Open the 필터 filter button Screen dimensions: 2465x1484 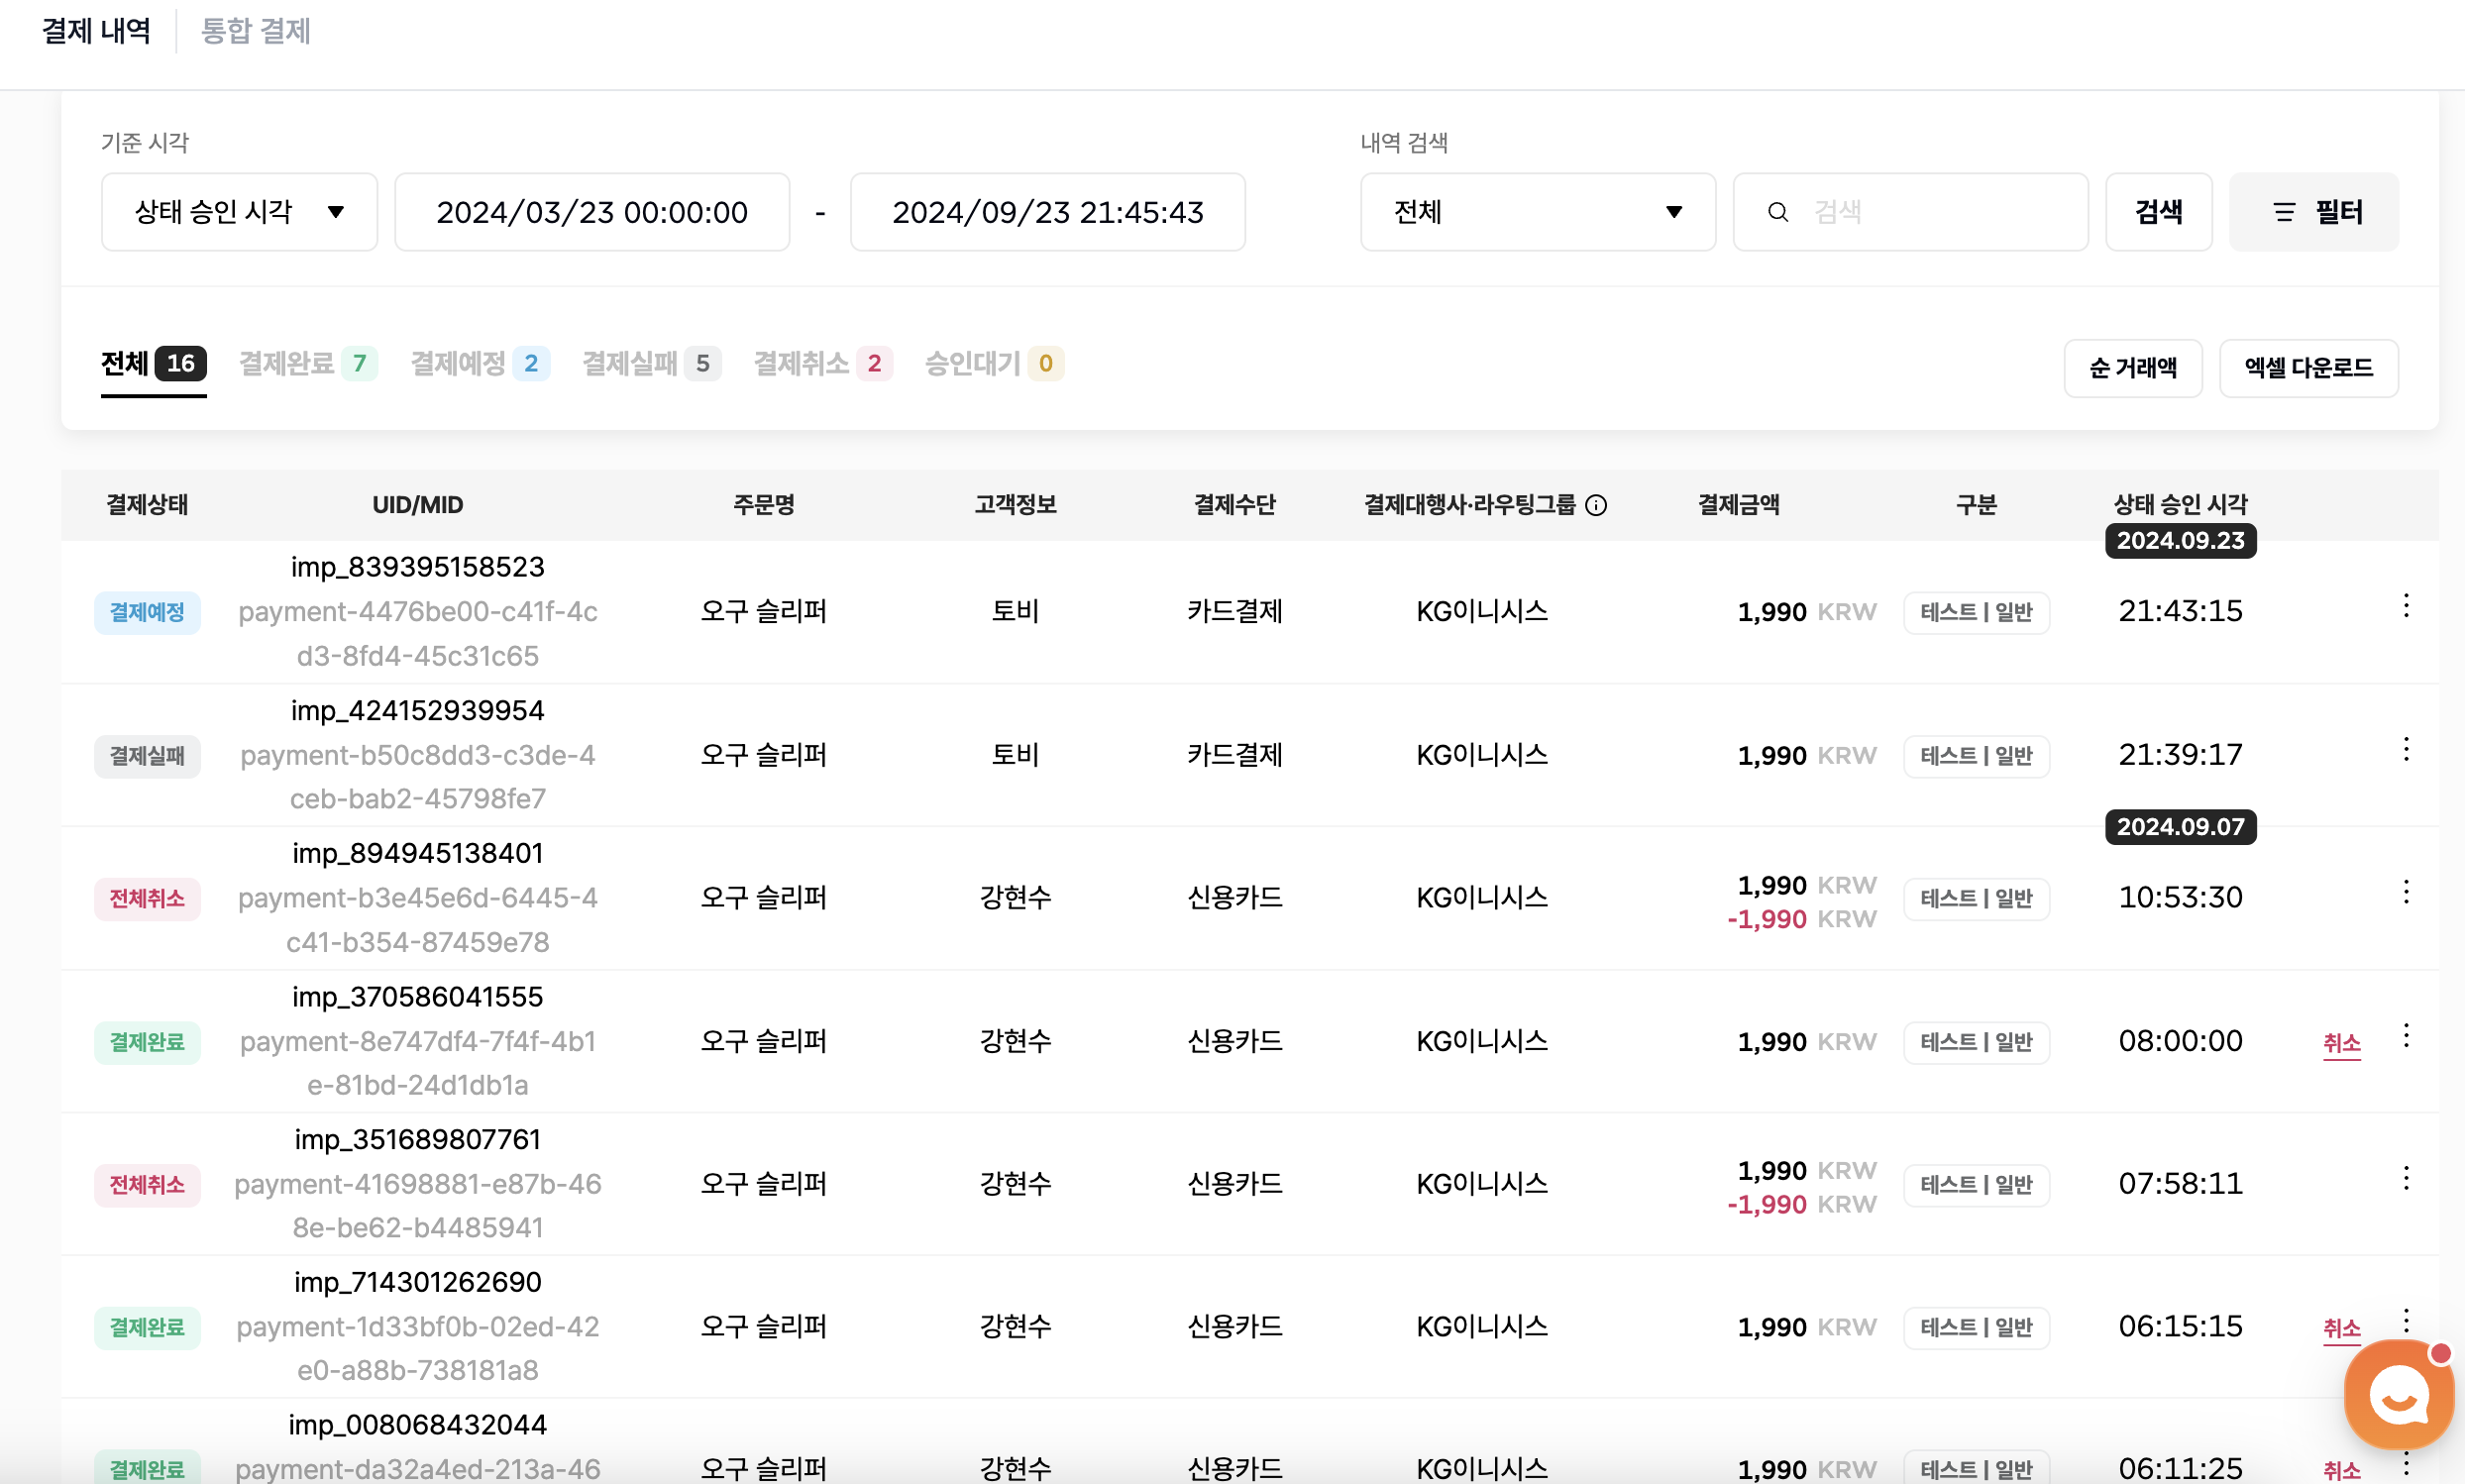click(x=2313, y=212)
